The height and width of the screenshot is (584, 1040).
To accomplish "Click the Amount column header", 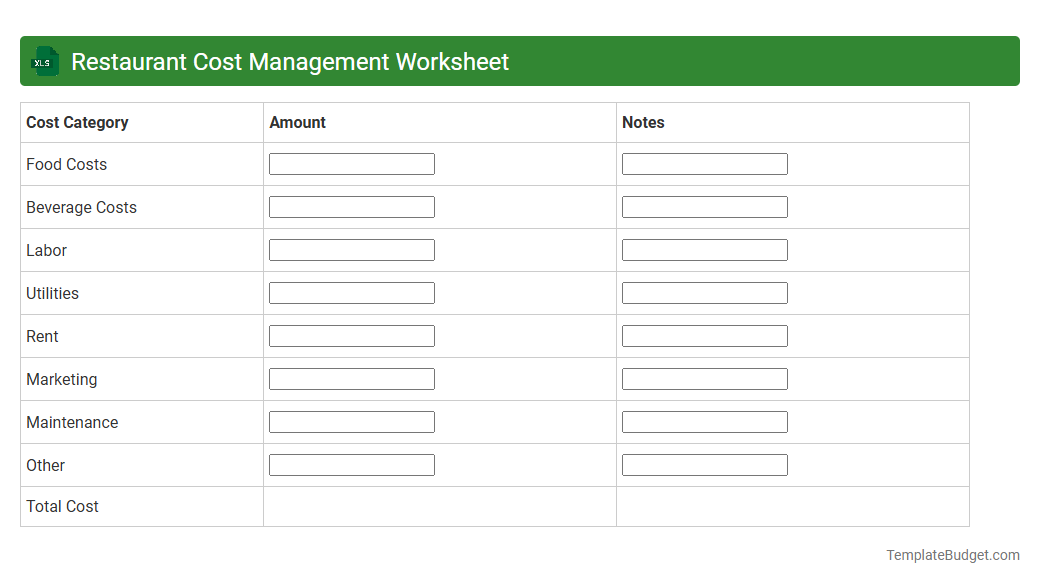I will 297,122.
